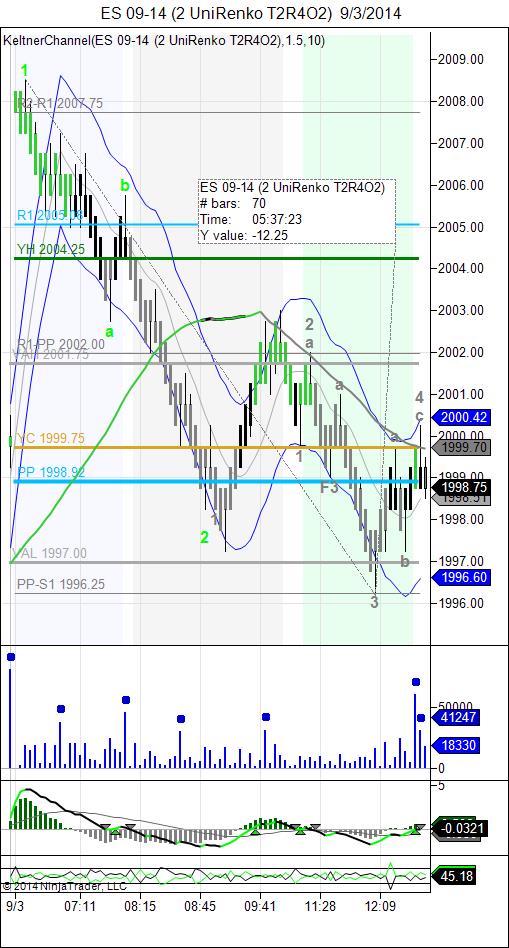
Task: Click the 2009.00 price axis label
Action: point(459,60)
